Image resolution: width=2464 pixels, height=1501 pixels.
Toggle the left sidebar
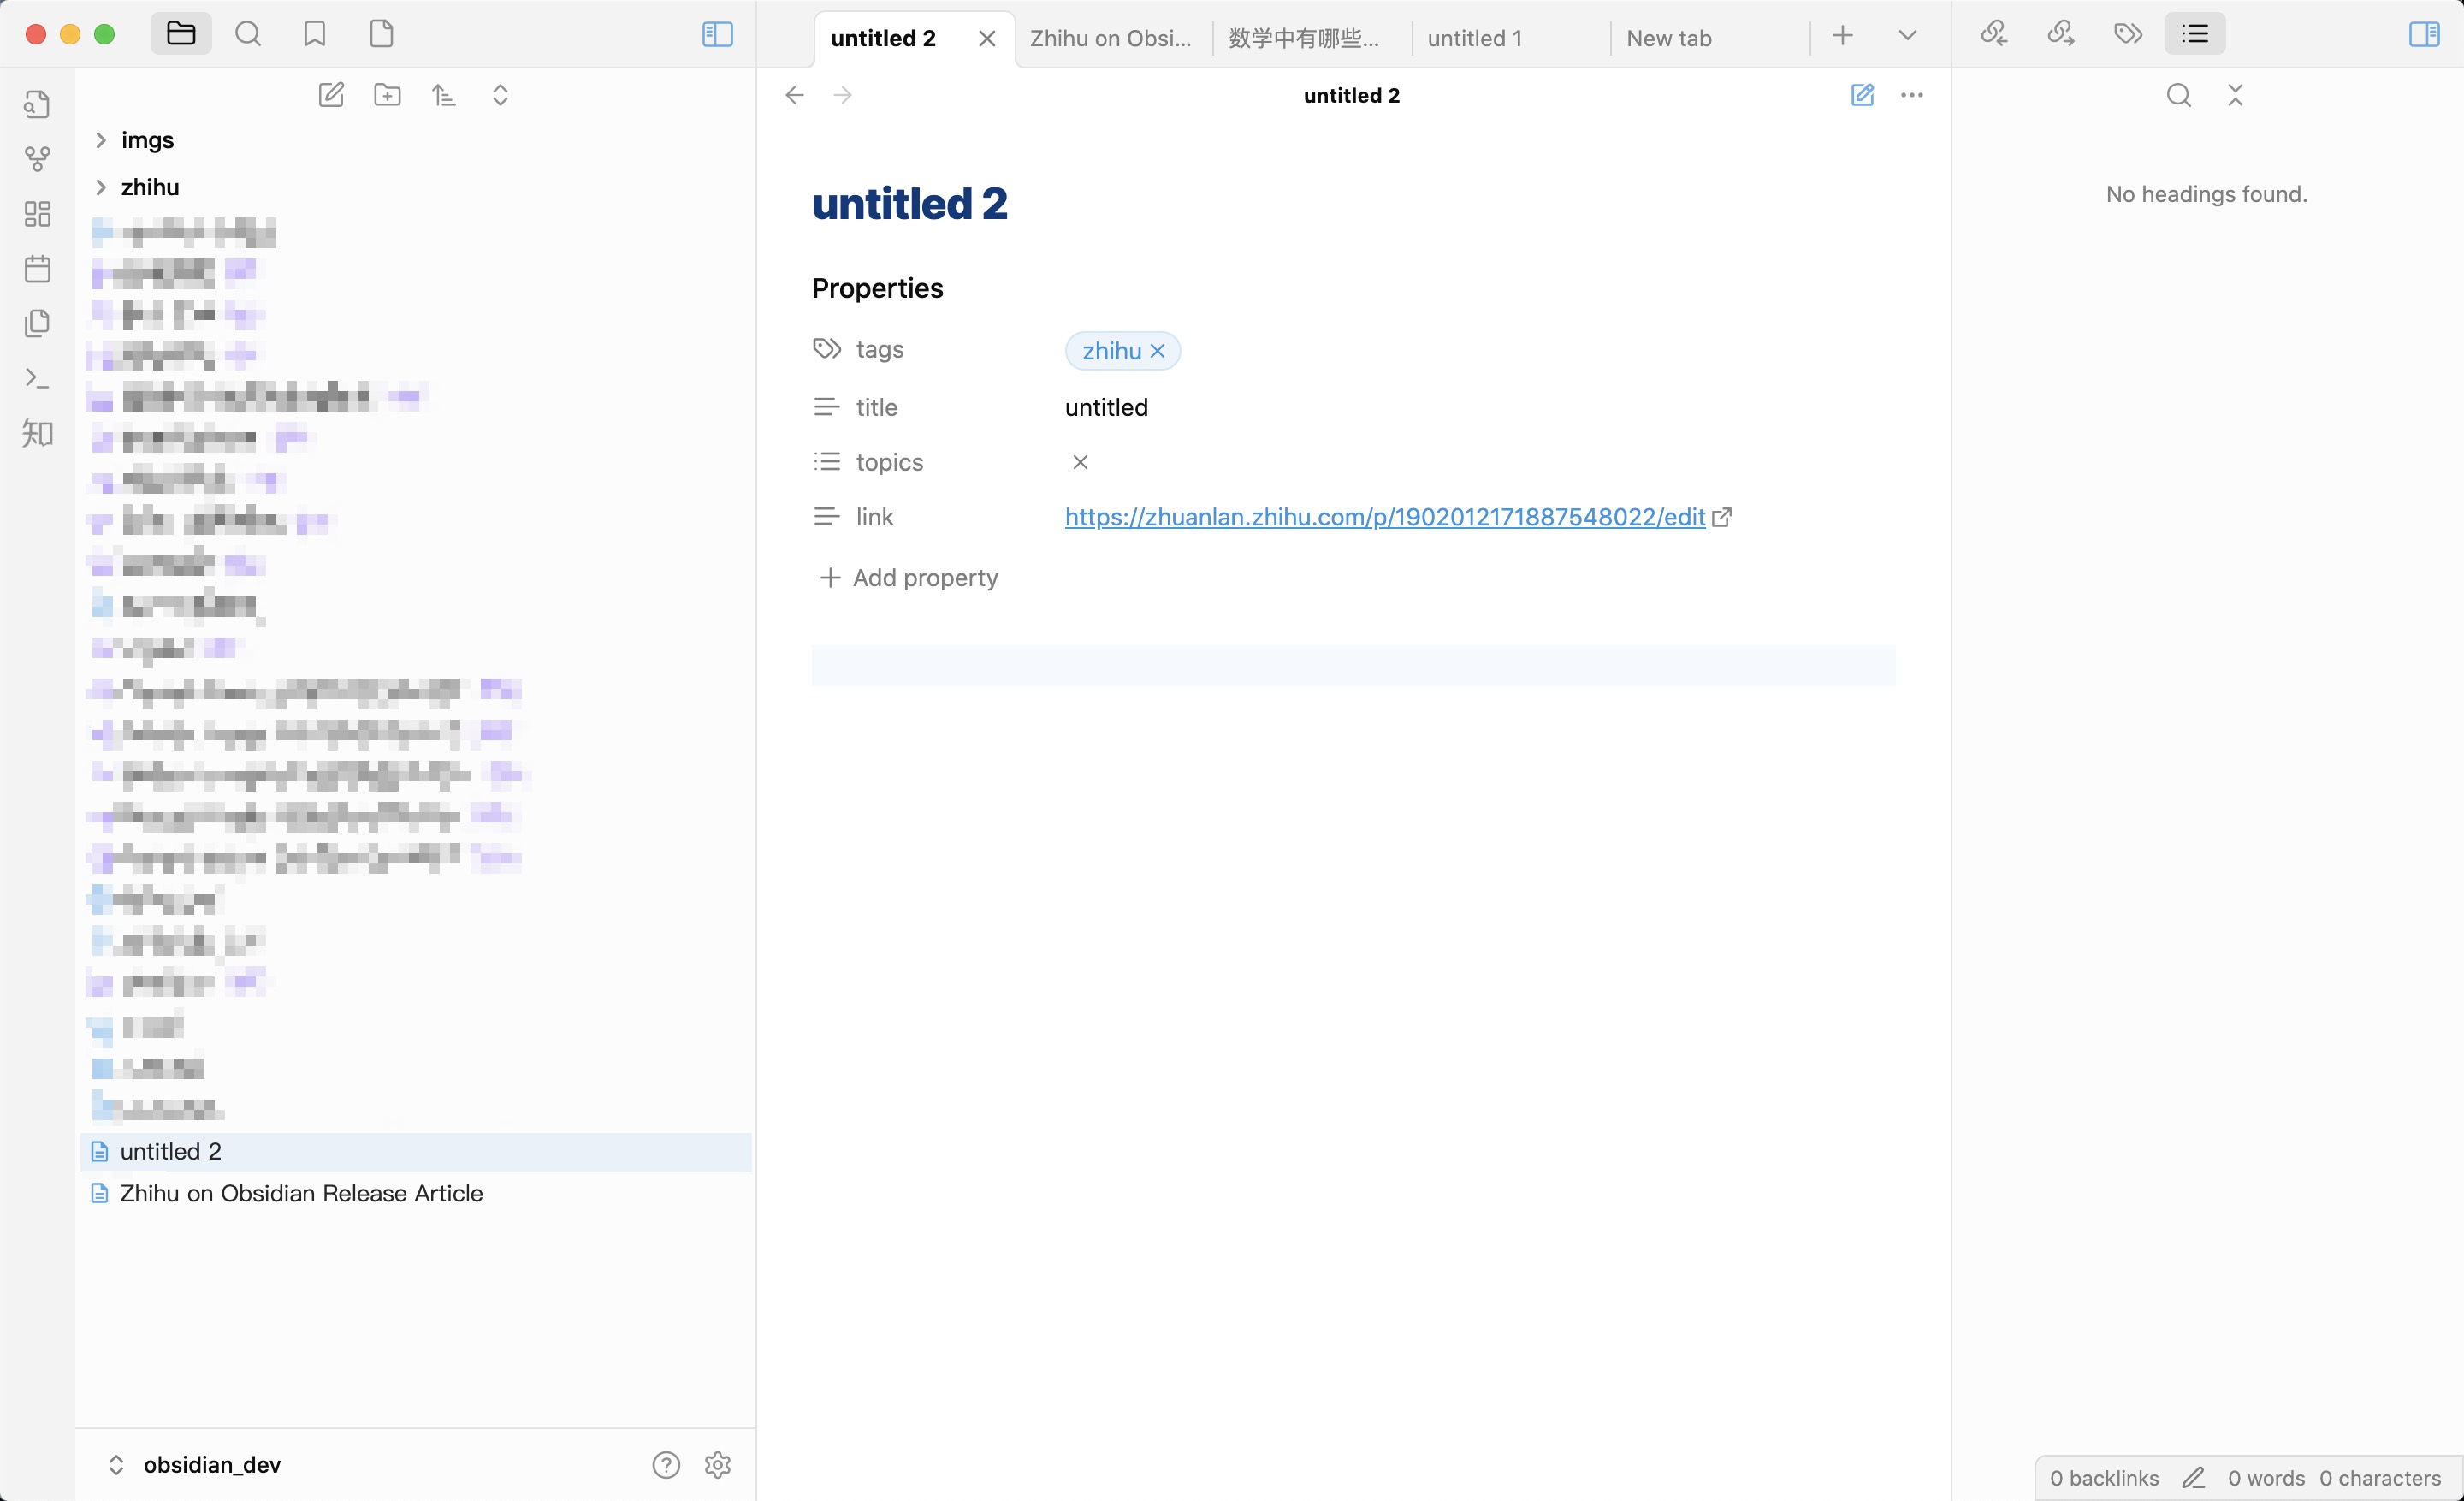tap(717, 34)
